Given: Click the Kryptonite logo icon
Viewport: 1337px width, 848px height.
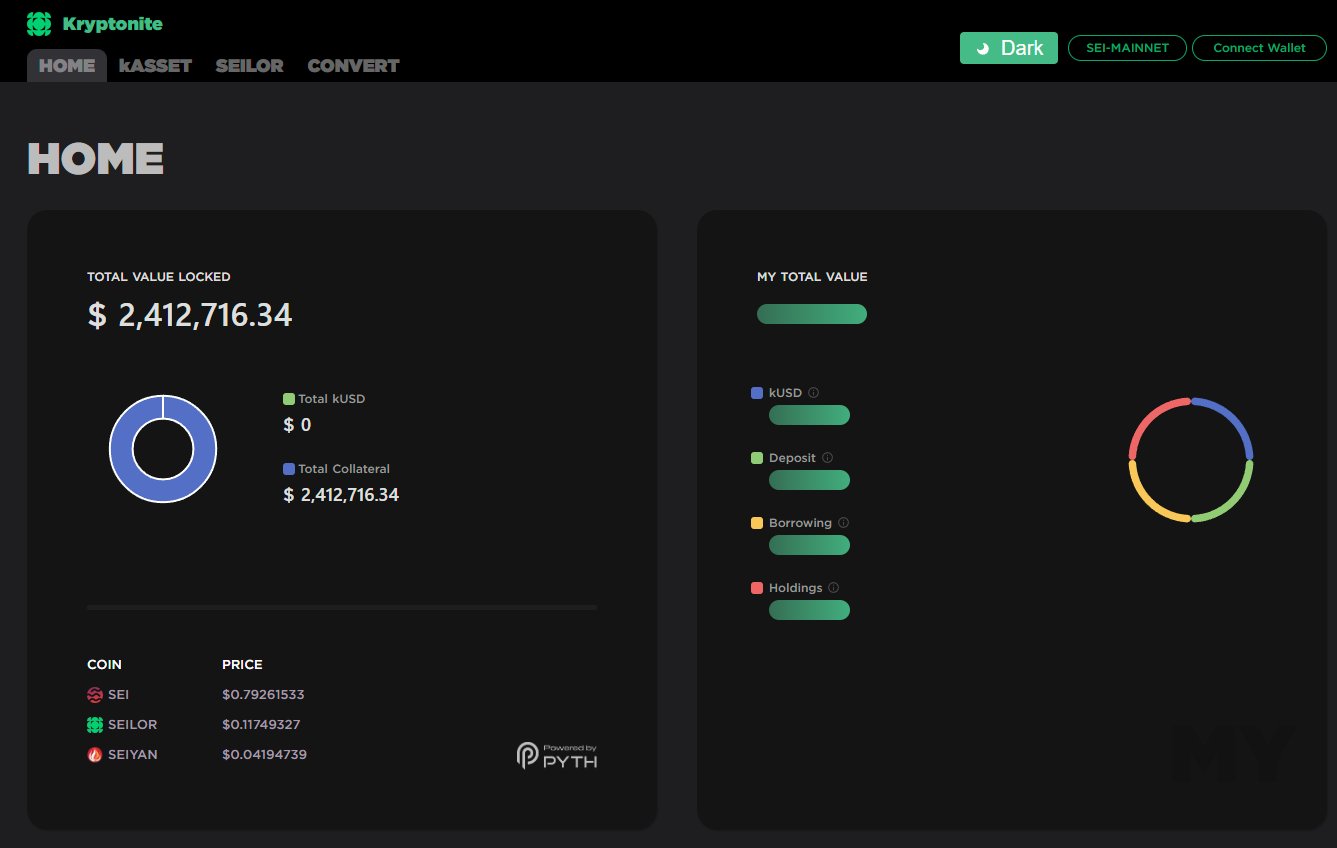Looking at the screenshot, I should [37, 22].
